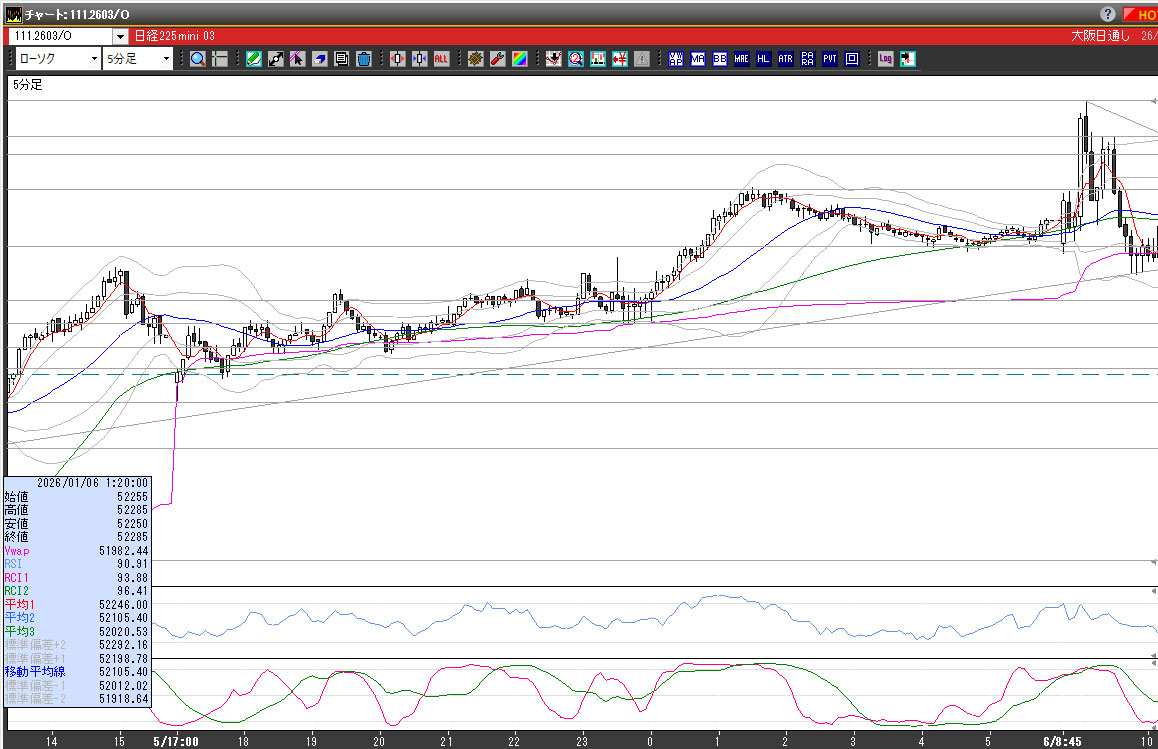Screen dimensions: 1158x749
Task: Click the PARA parabolic indicator button
Action: point(807,59)
